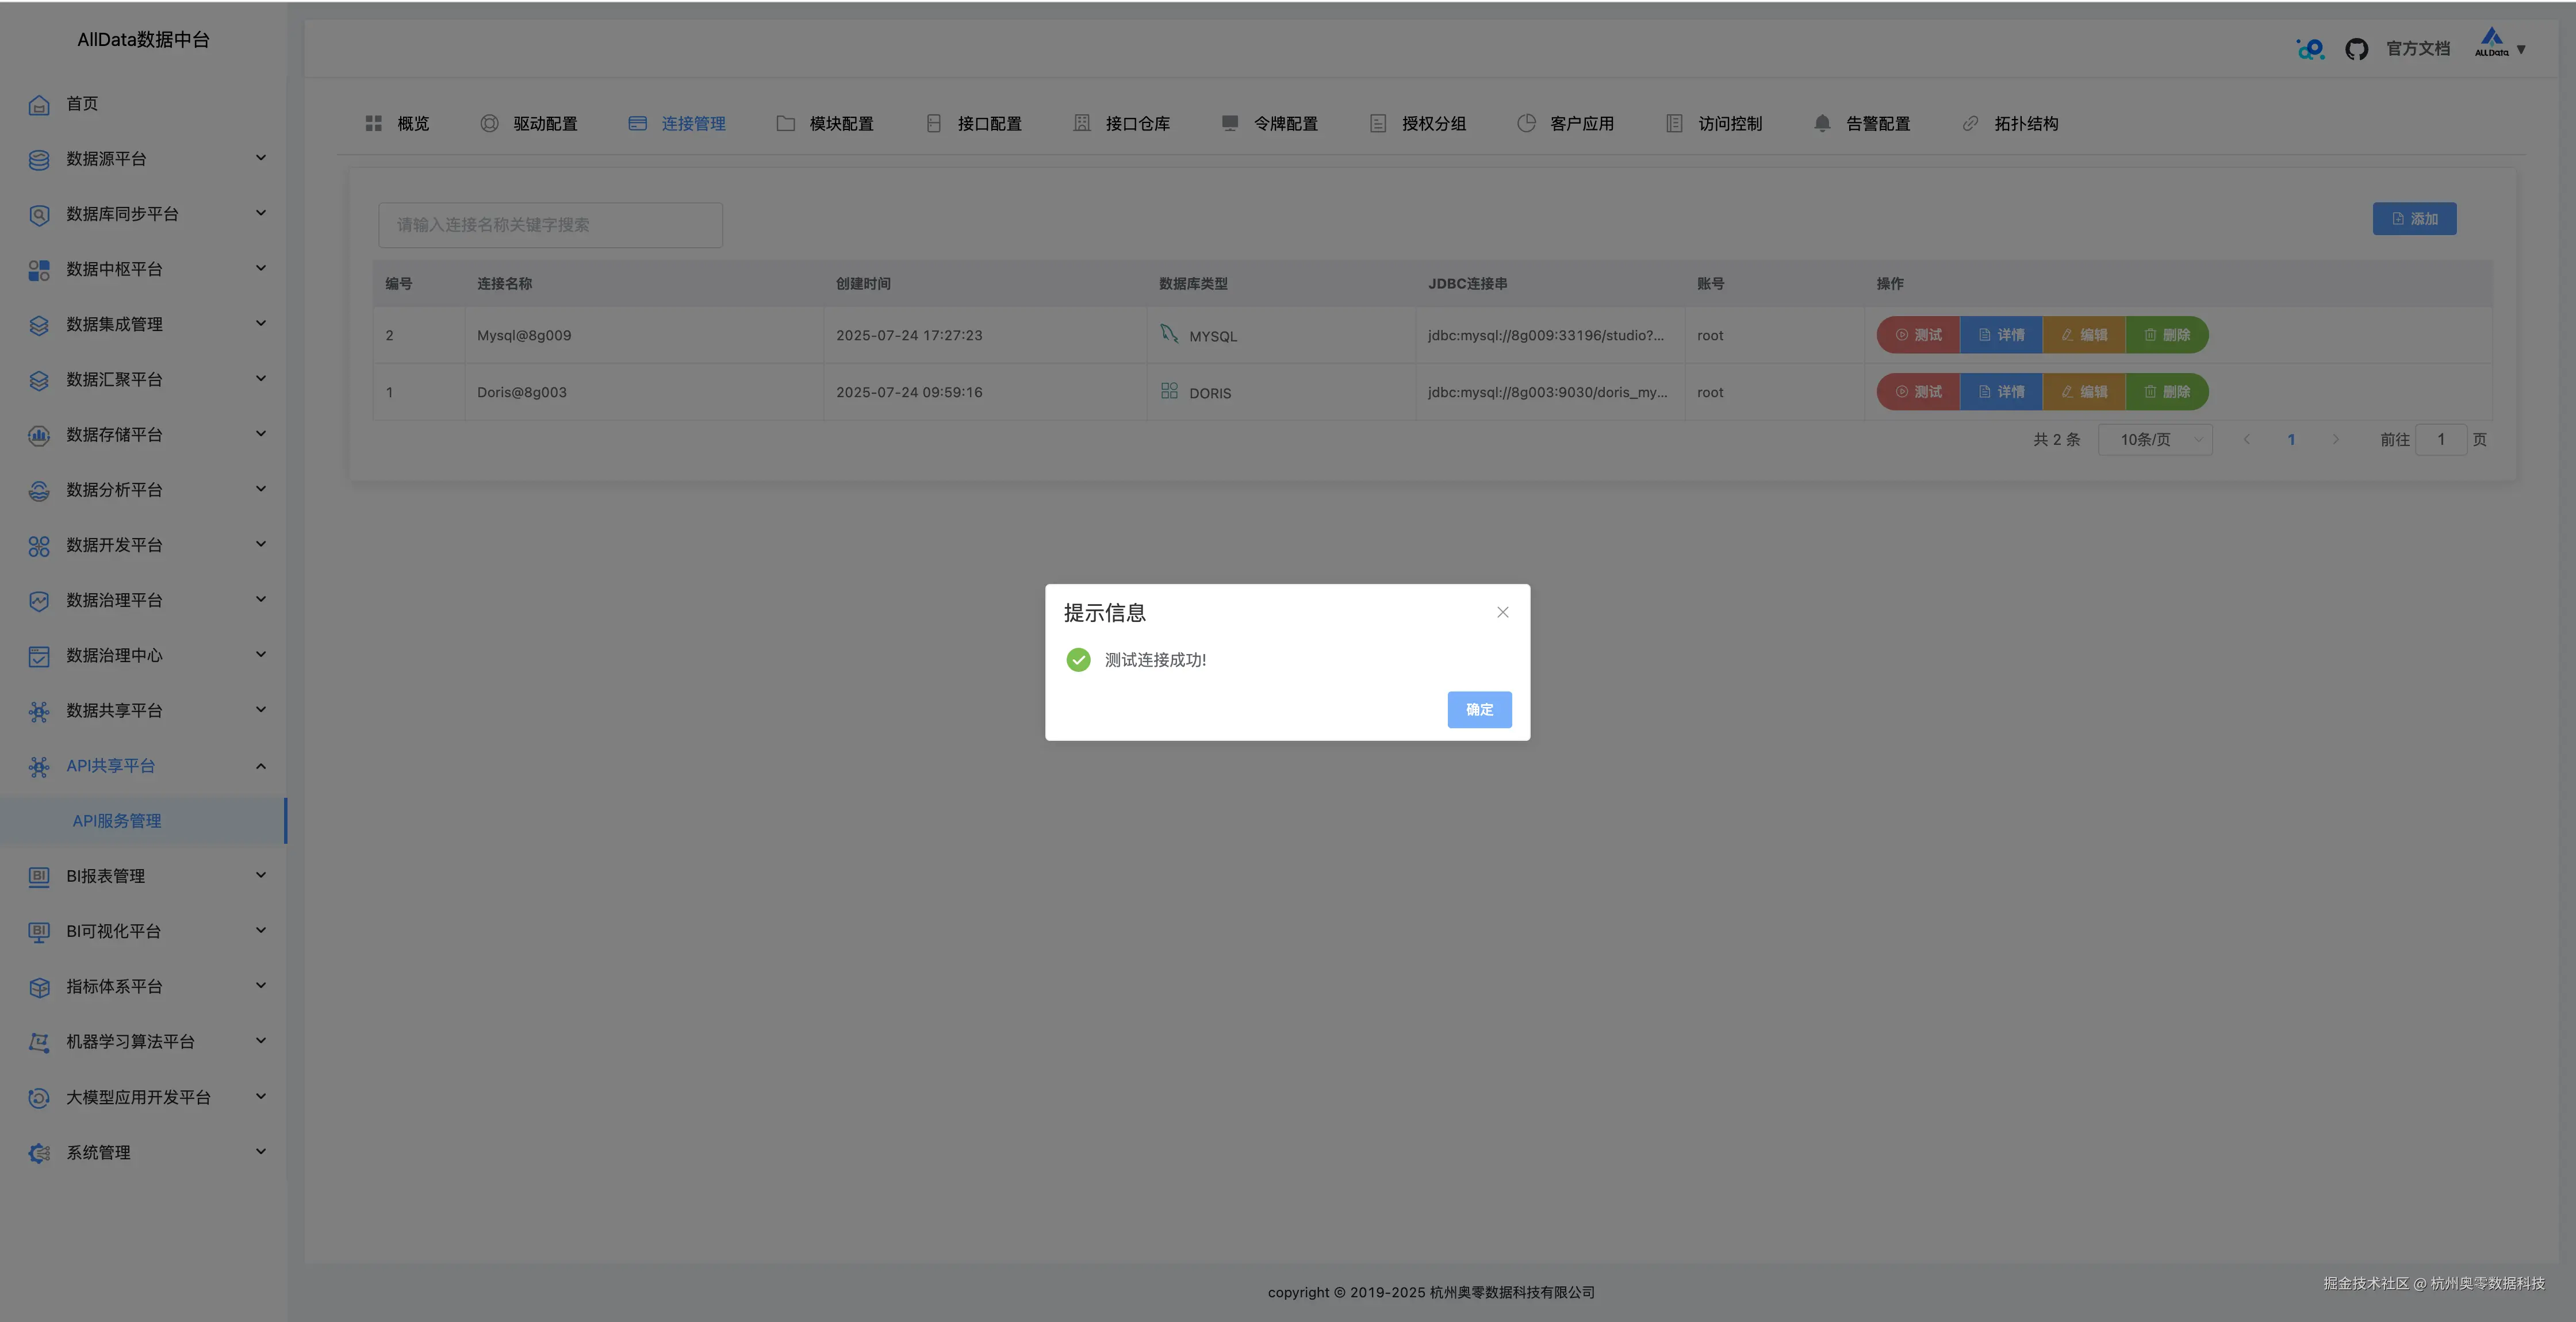The height and width of the screenshot is (1322, 2576).
Task: Click the home icon beside 首页
Action: [39, 104]
